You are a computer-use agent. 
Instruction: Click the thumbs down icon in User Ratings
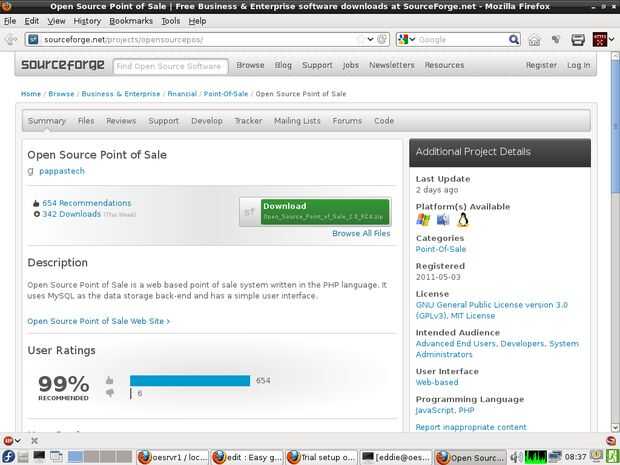click(110, 393)
